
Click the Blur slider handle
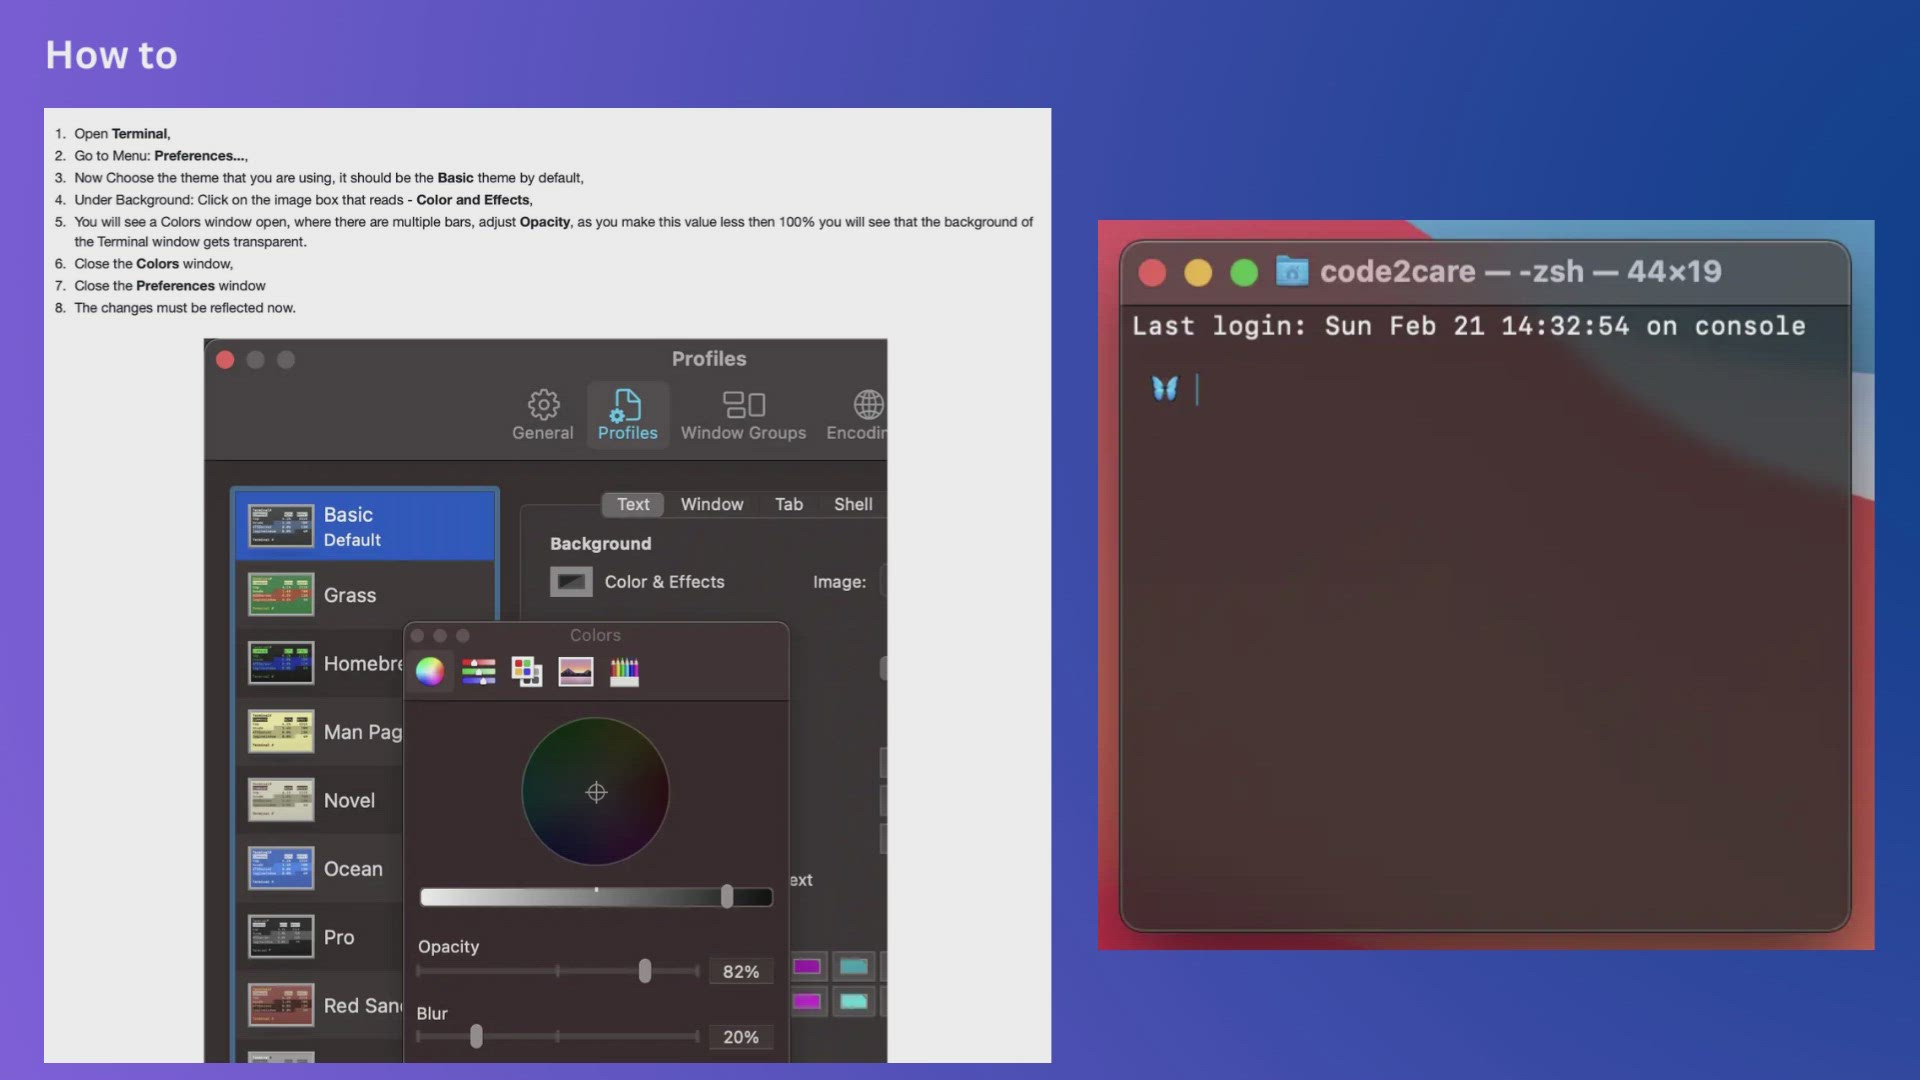pyautogui.click(x=476, y=1037)
